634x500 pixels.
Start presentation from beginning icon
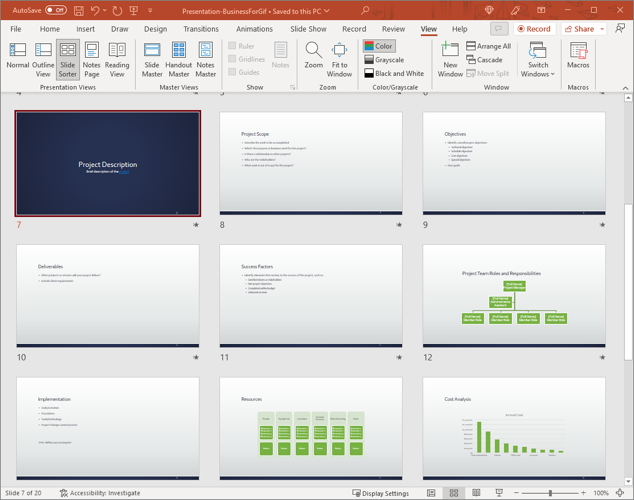(x=134, y=11)
